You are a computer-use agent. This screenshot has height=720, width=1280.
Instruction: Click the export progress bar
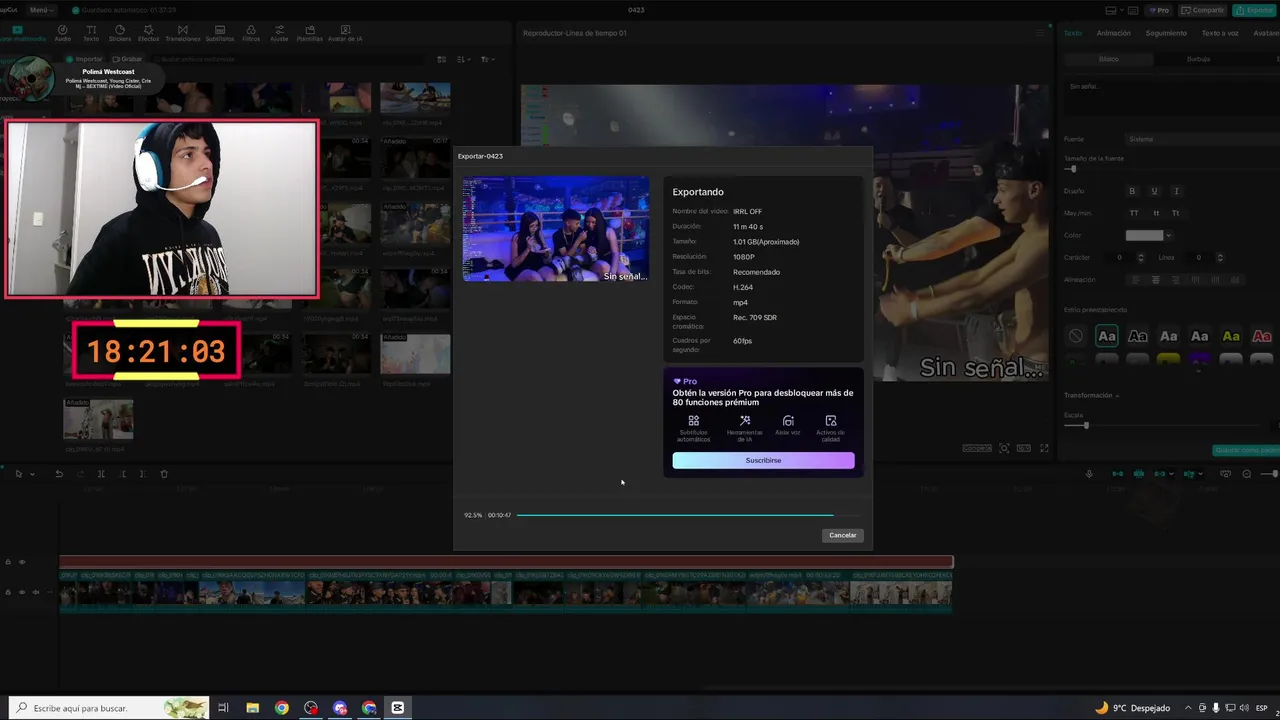pos(688,515)
